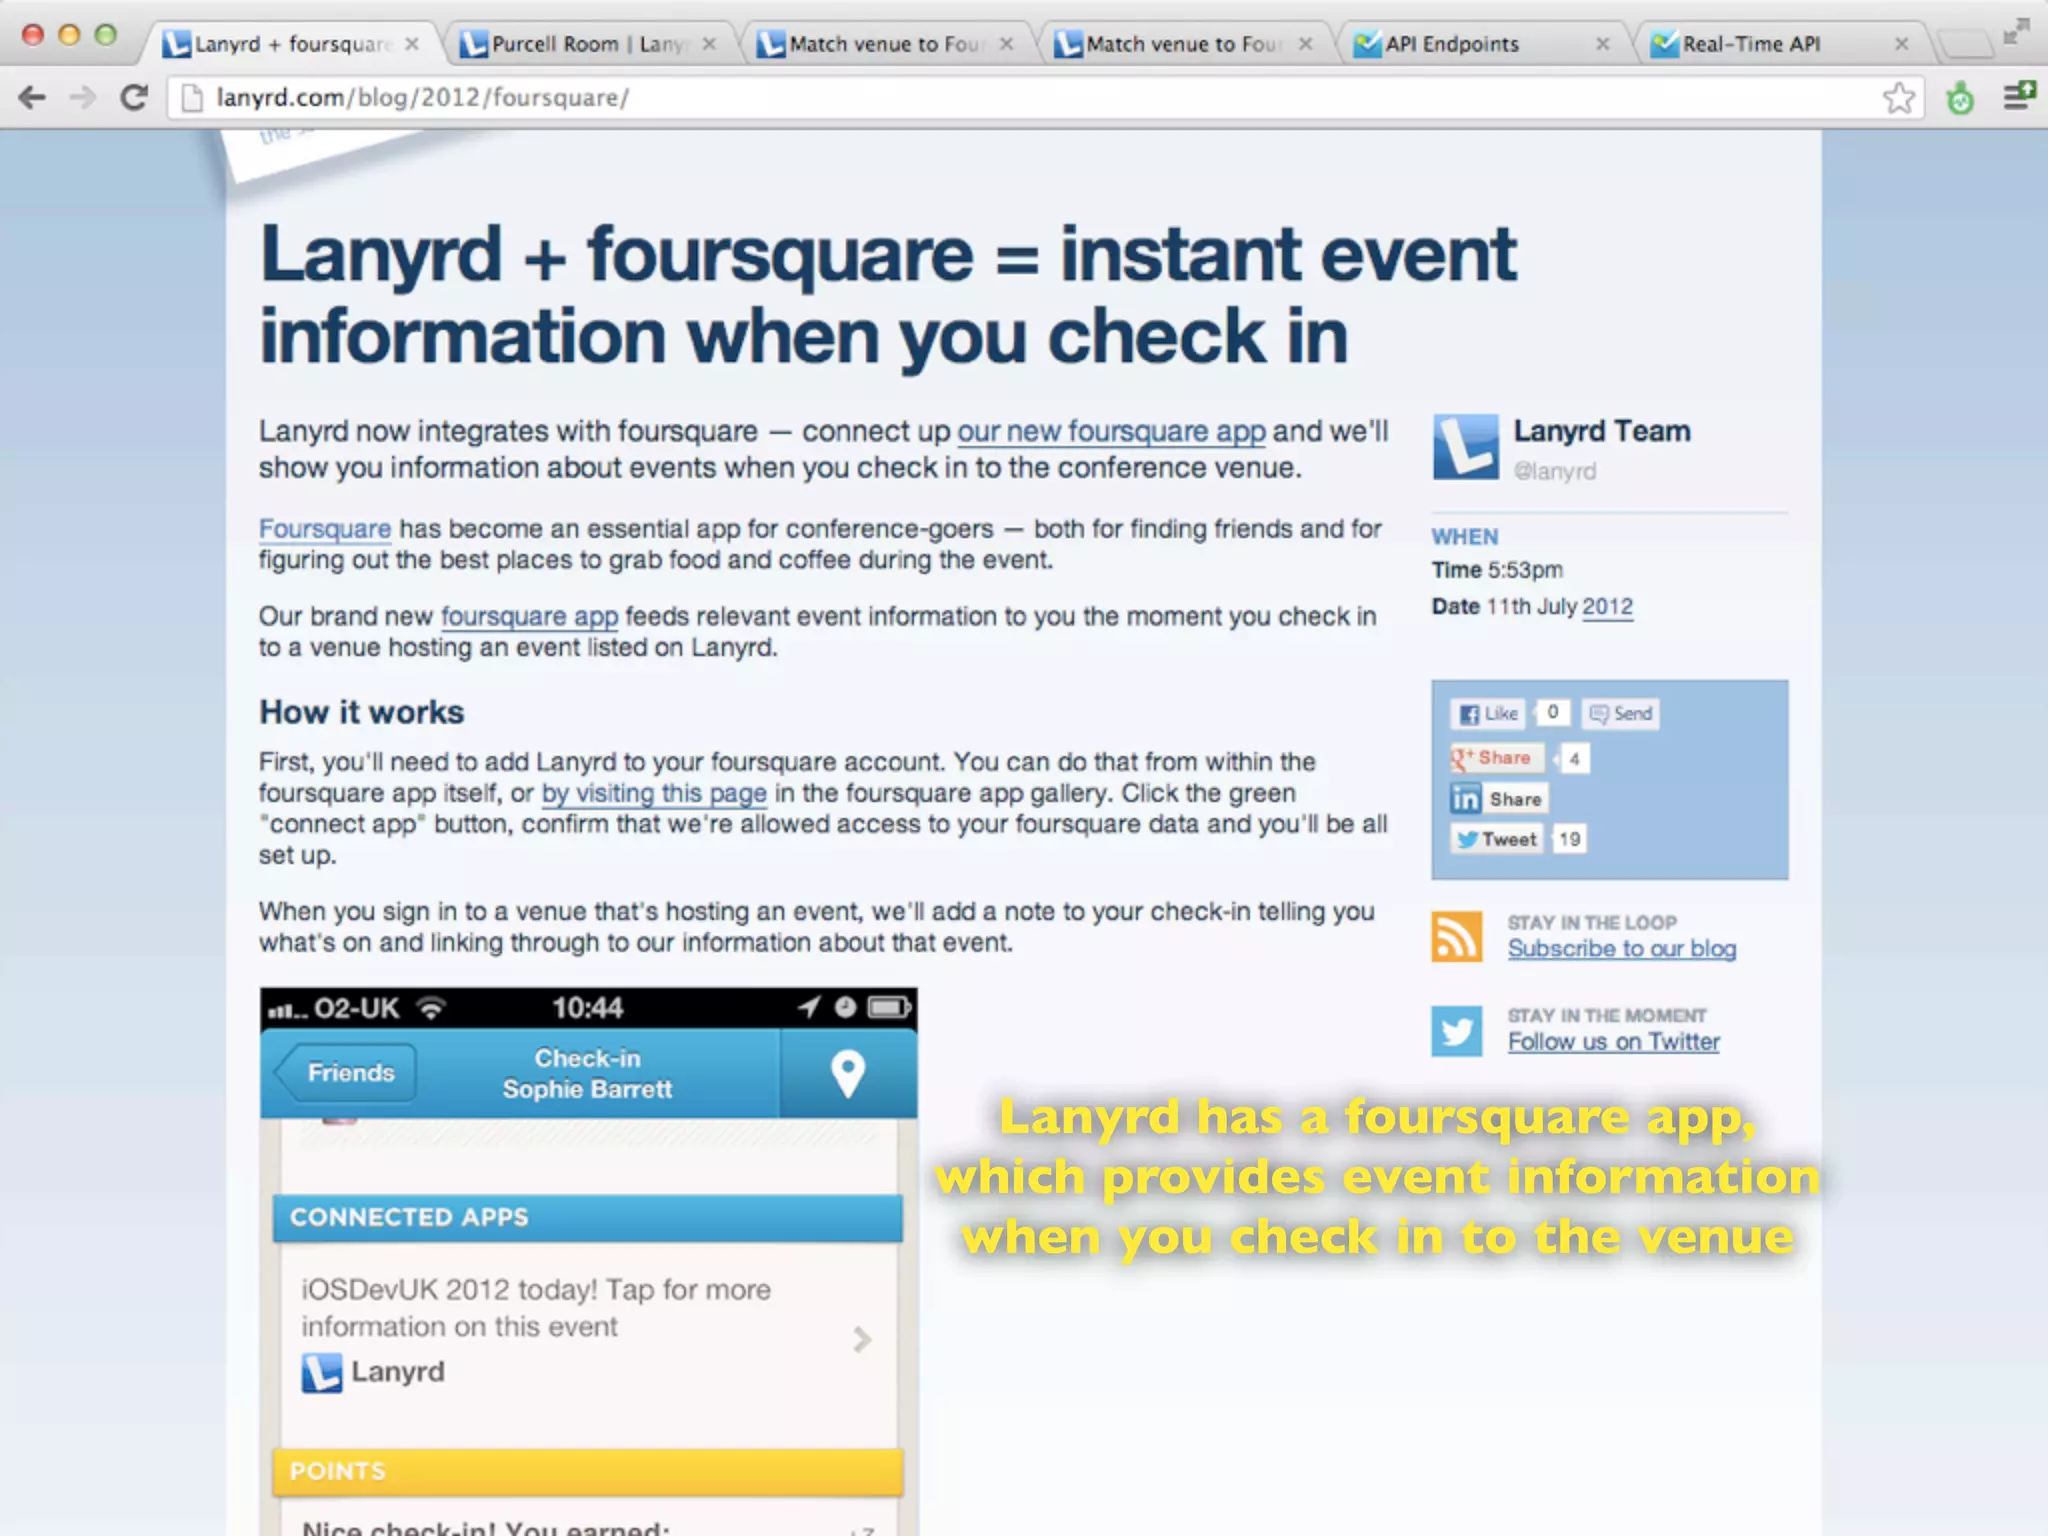2048x1536 pixels.
Task: Click the STAY IN THE LOOP label
Action: (1592, 922)
